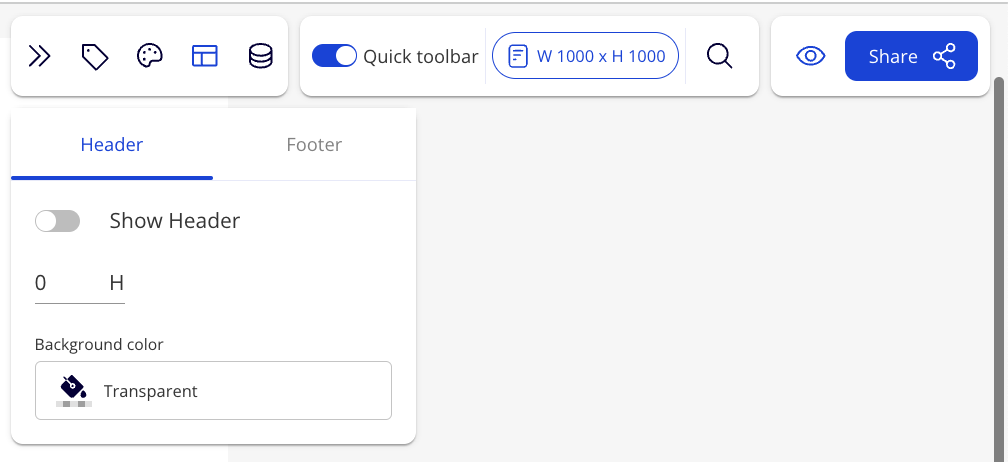Image resolution: width=1008 pixels, height=462 pixels.
Task: Open the tags panel icon
Action: point(95,56)
